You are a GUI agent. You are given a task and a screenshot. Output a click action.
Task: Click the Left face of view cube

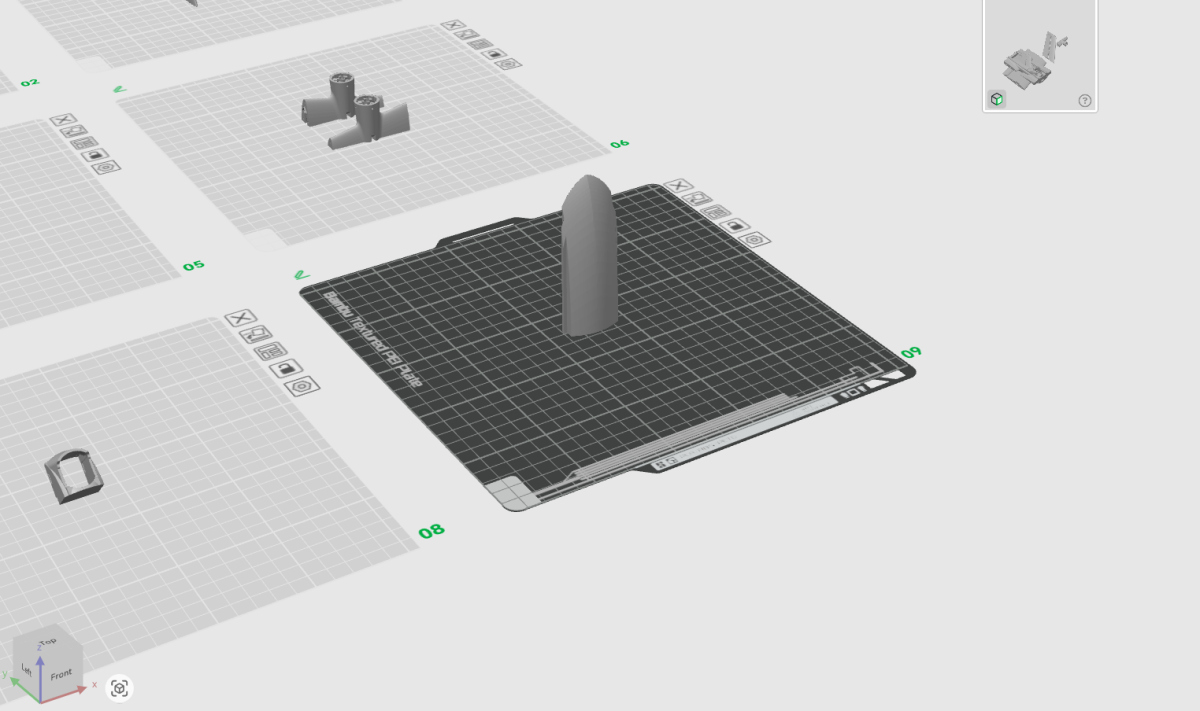point(26,668)
